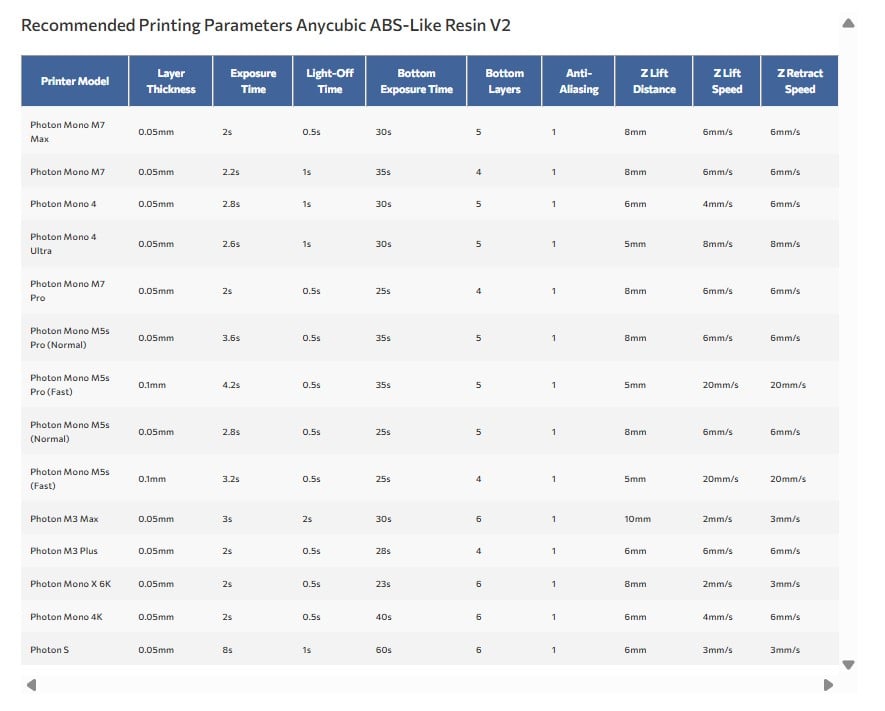Select the Light-Off Time header cell
Viewport: 885px width, 711px height.
coord(330,81)
